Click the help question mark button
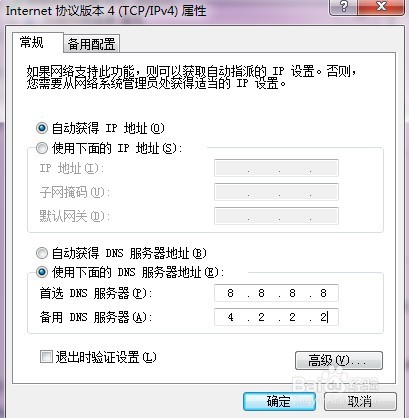 (344, 7)
